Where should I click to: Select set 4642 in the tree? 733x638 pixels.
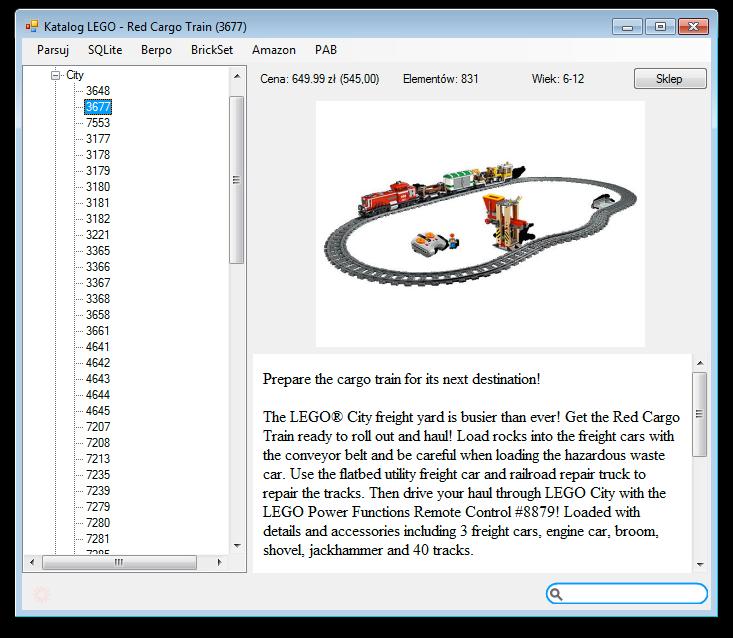pos(98,363)
